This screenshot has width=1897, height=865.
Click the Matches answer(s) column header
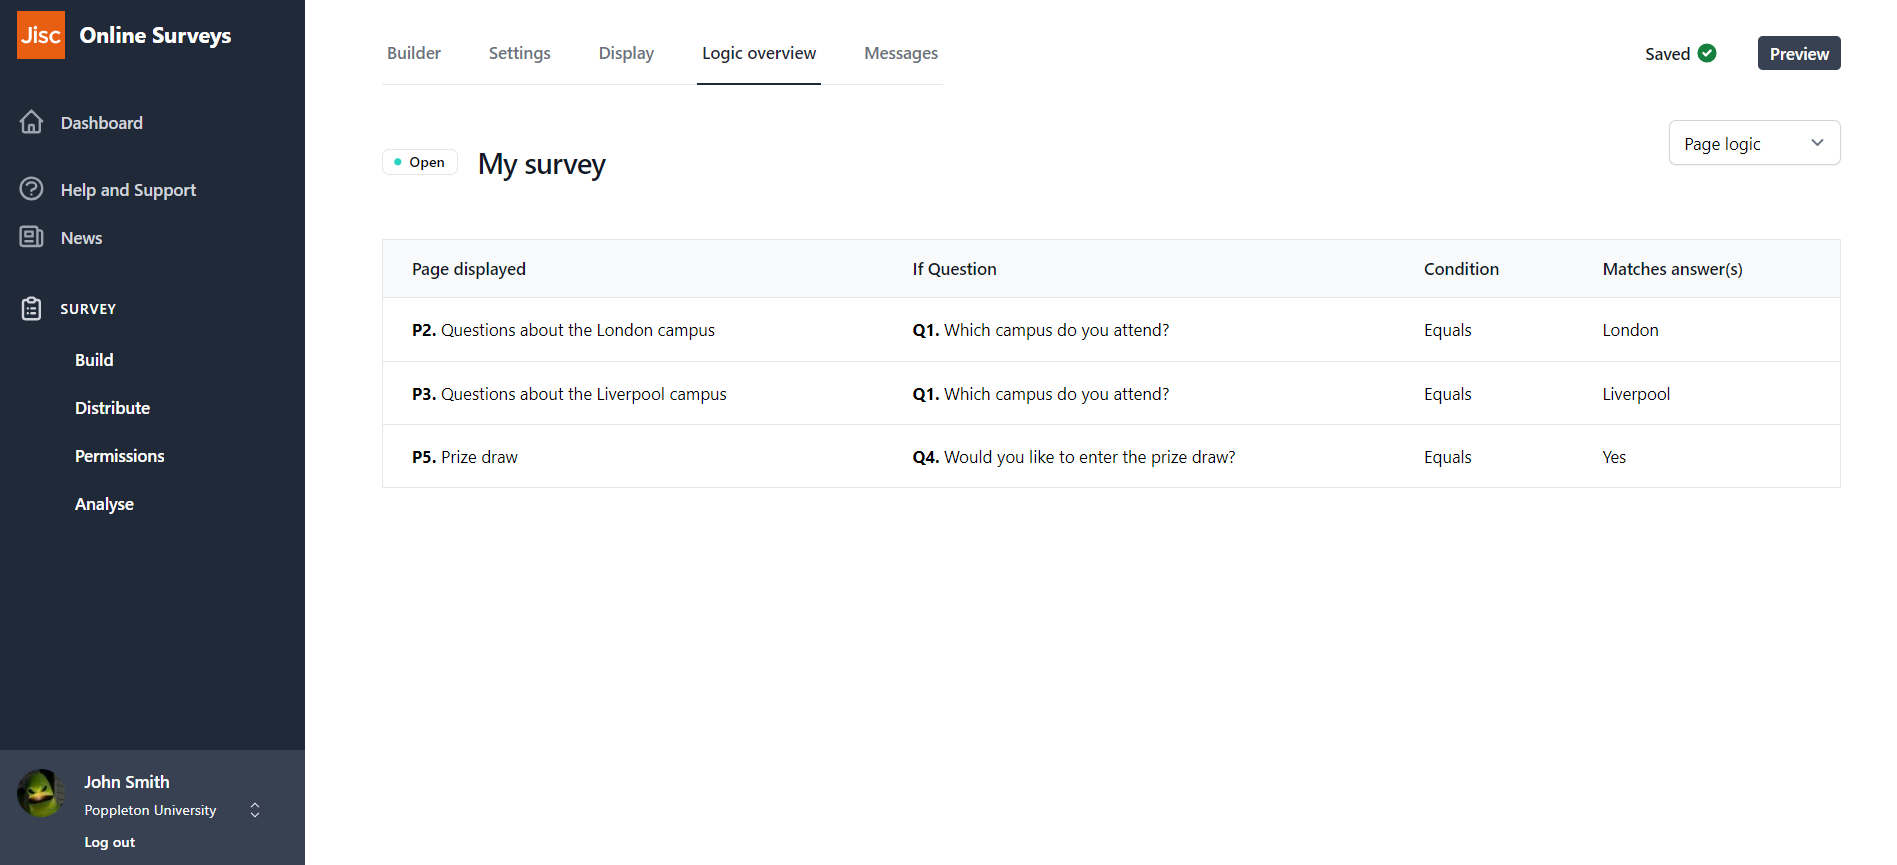click(x=1672, y=269)
